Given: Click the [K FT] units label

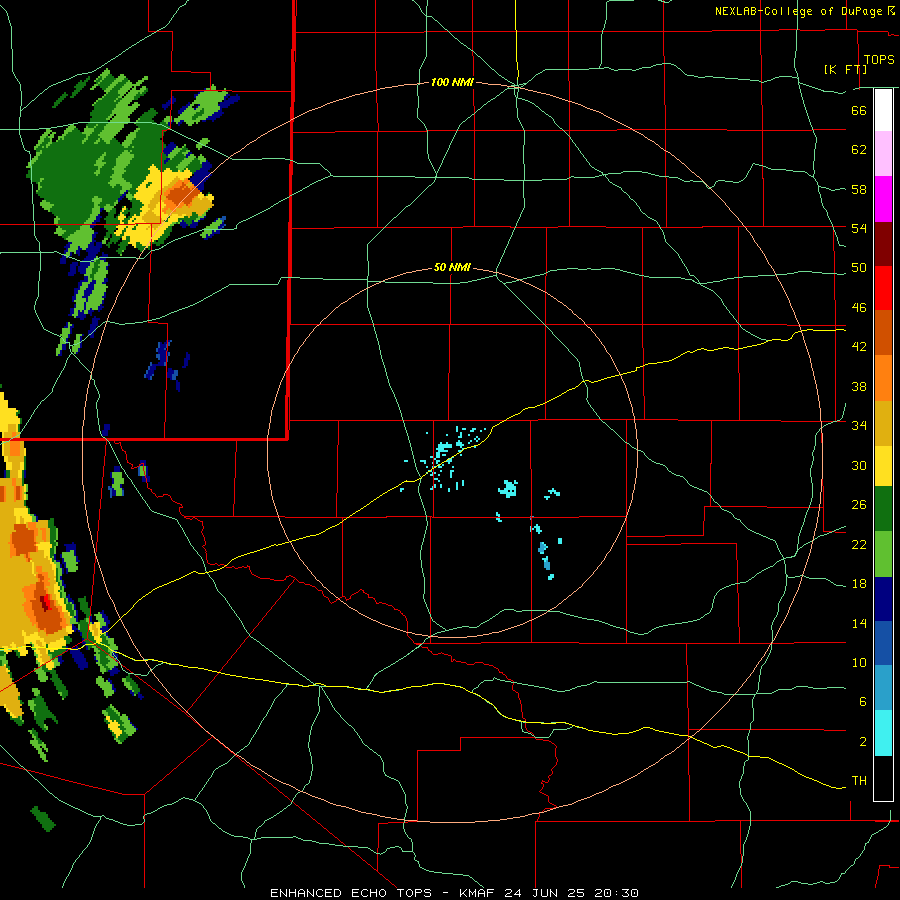Looking at the screenshot, I should pos(845,69).
